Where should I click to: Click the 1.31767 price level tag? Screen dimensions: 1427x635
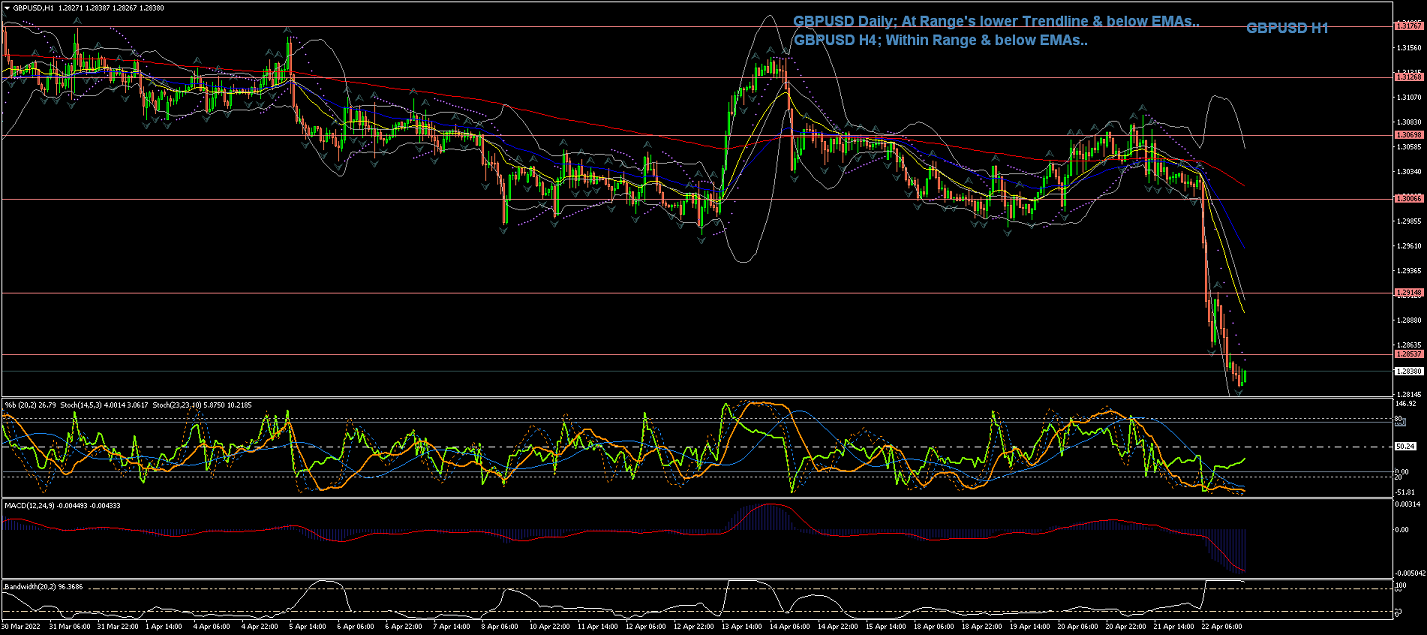1407,26
